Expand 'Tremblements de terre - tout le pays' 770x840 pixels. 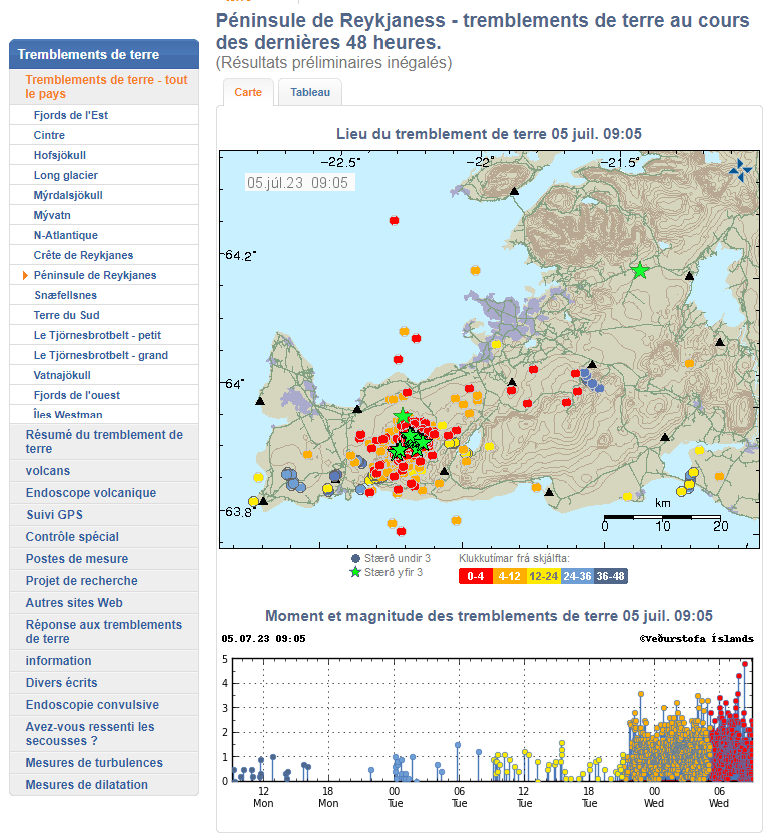pos(106,87)
